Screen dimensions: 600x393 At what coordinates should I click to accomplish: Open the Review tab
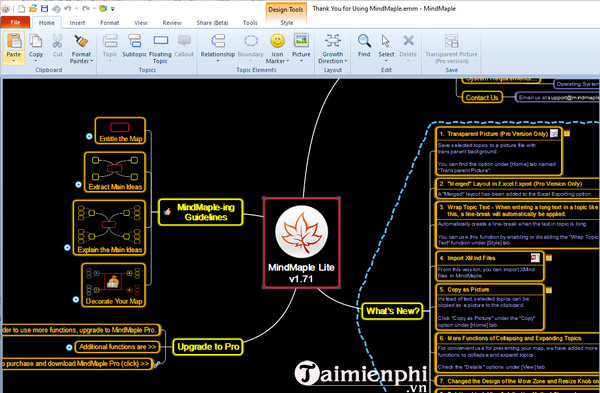pos(172,23)
